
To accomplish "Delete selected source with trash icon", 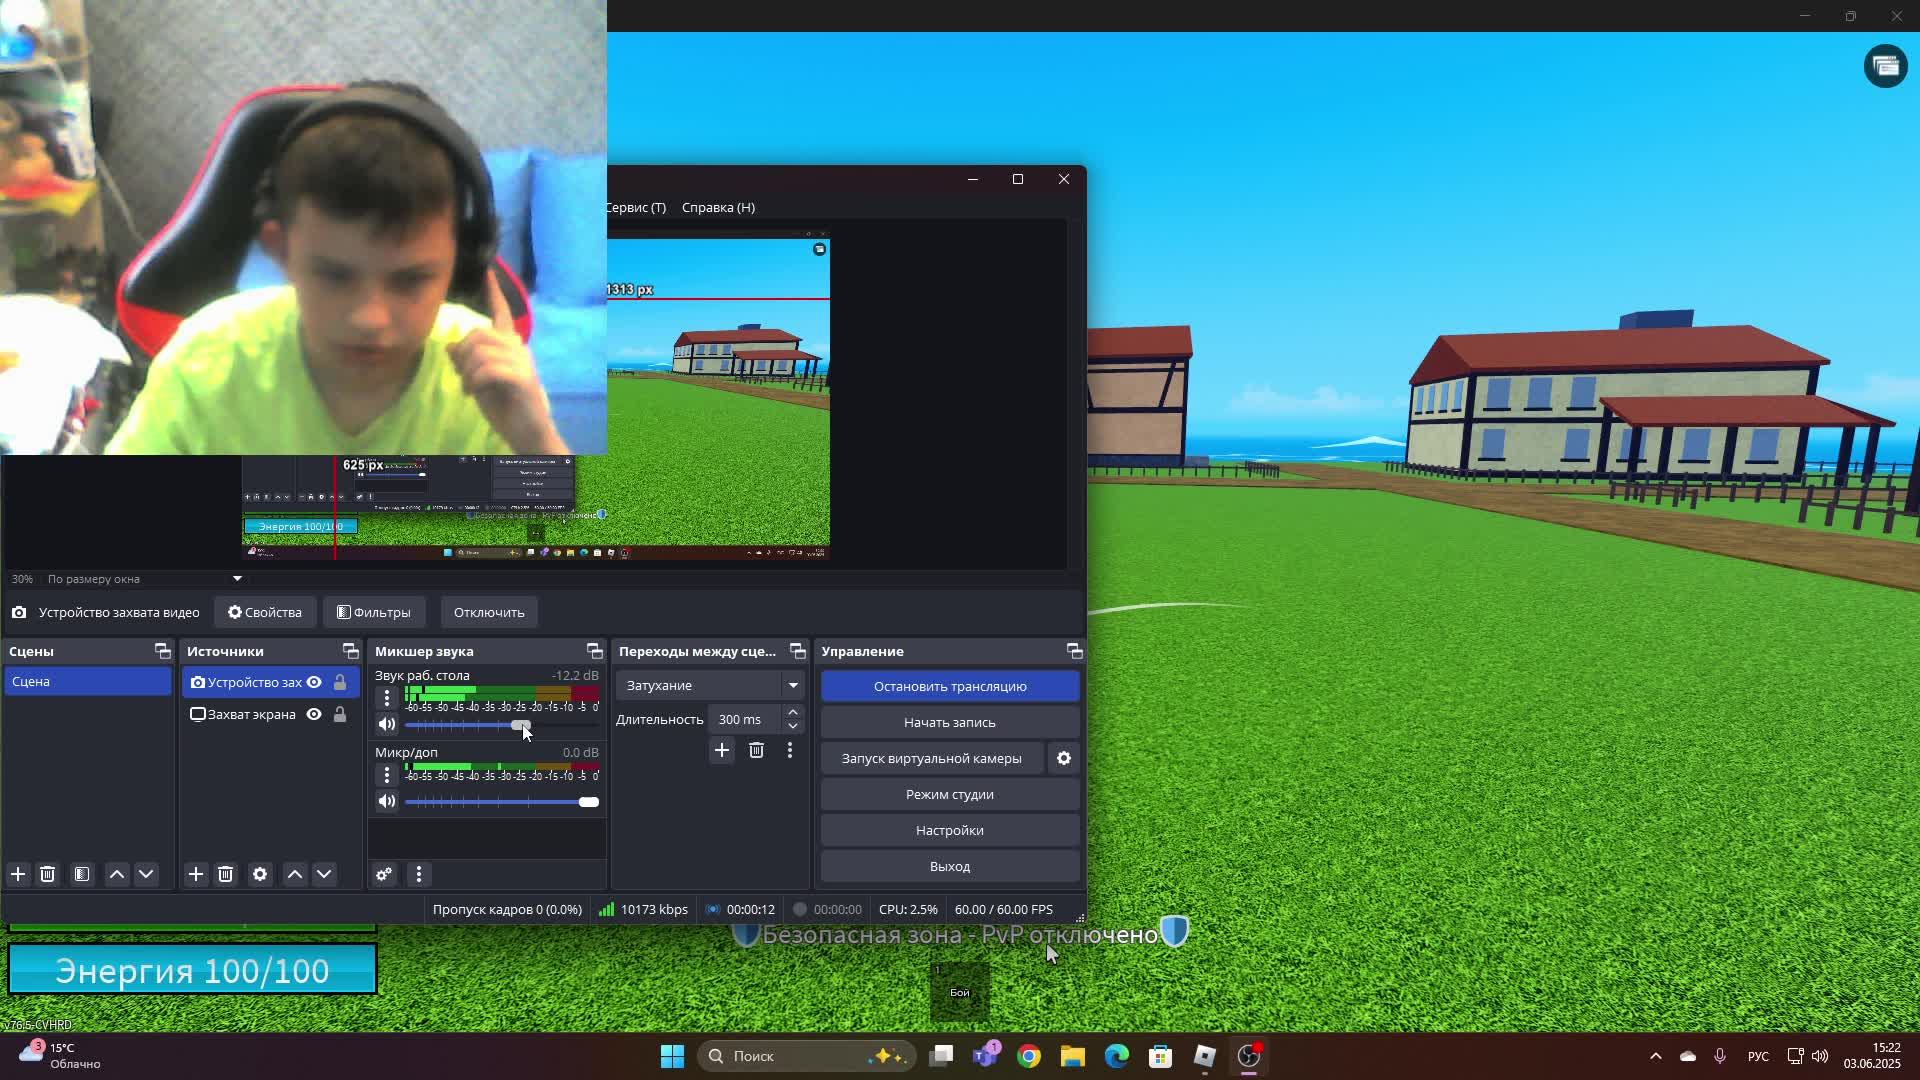I will 226,875.
